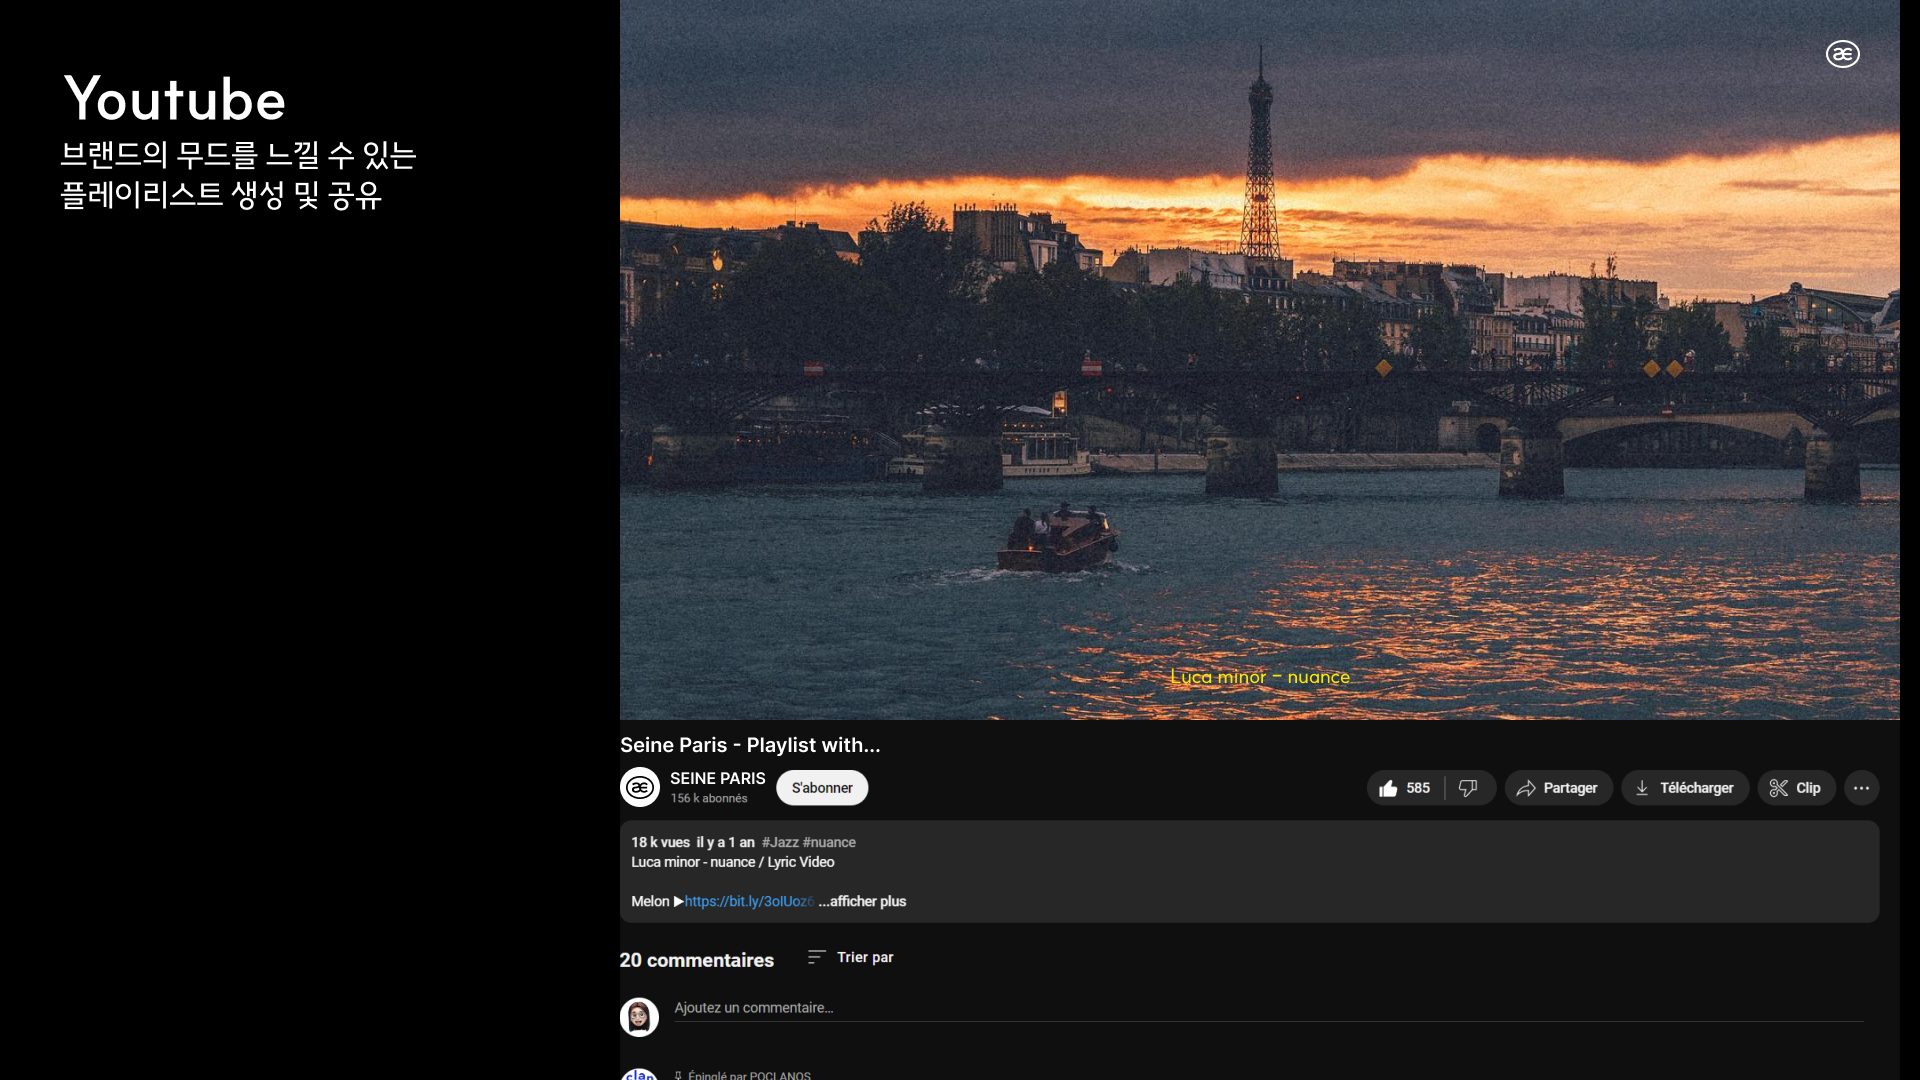1920x1080 pixels.
Task: Open the Melon bit.ly link
Action: click(748, 901)
